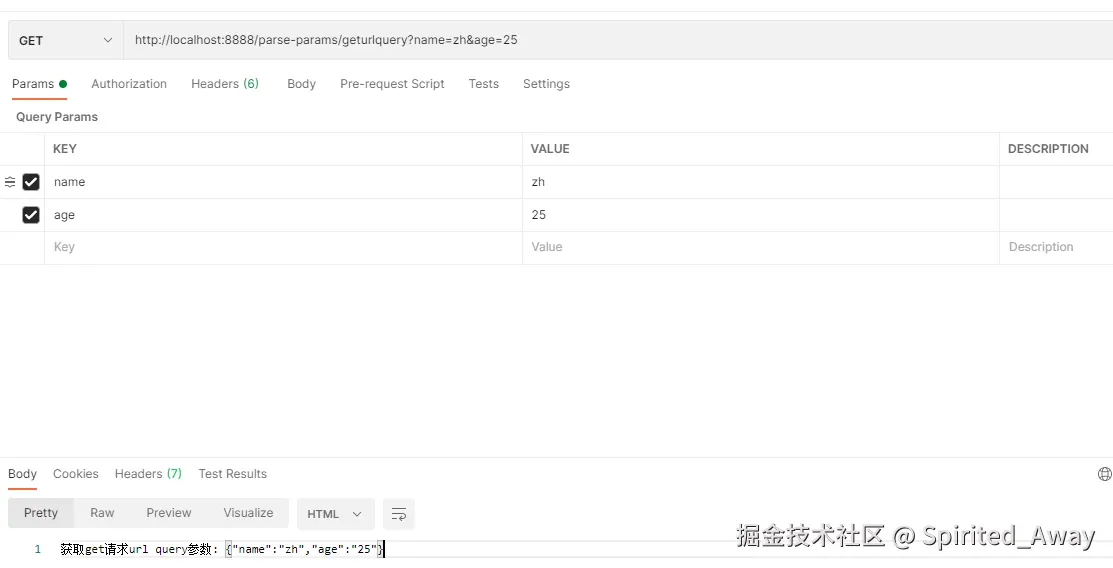Select the Visualize view button
This screenshot has width=1113, height=568.
[248, 513]
